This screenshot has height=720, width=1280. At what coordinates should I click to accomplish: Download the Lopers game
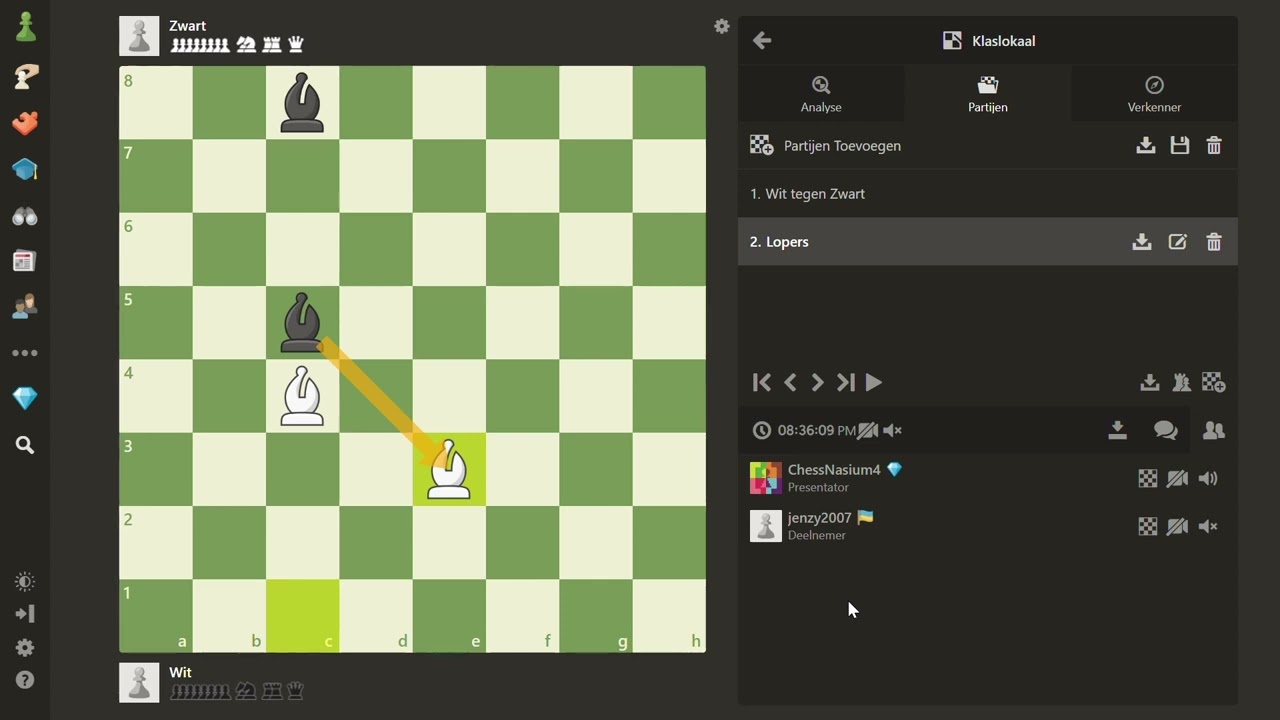(1142, 242)
